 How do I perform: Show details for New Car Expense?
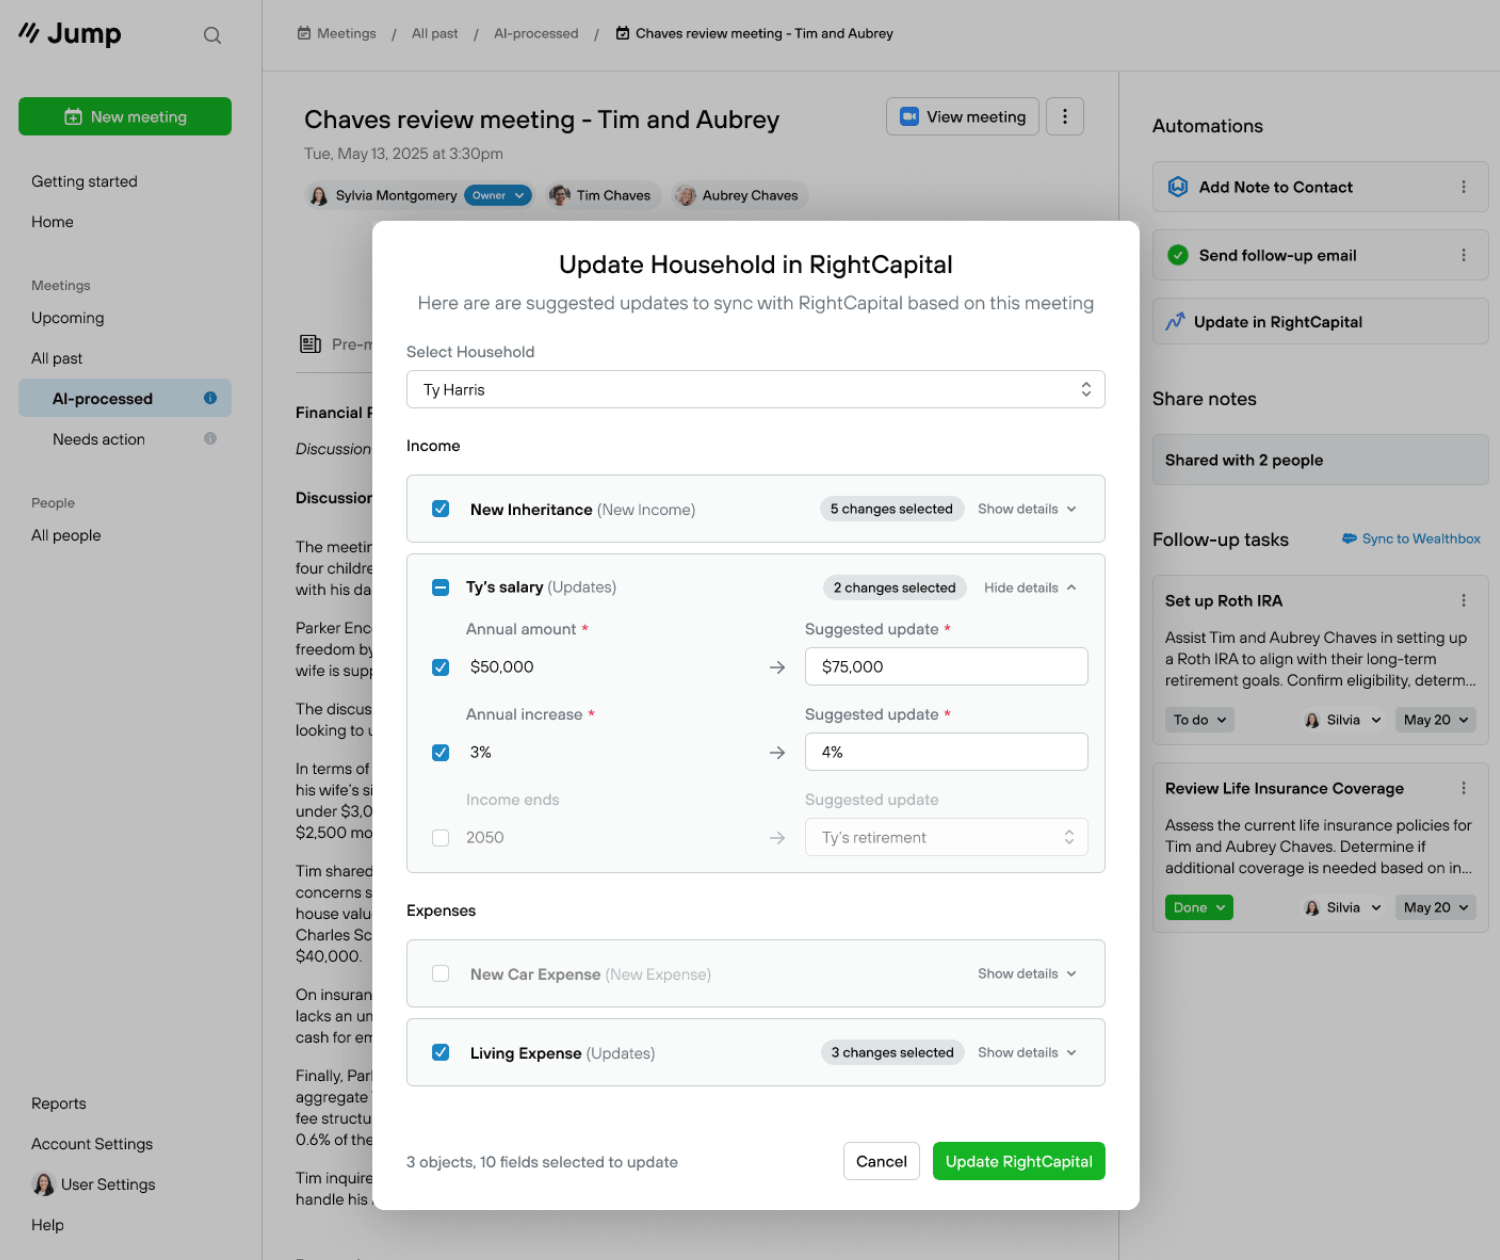tap(1027, 974)
